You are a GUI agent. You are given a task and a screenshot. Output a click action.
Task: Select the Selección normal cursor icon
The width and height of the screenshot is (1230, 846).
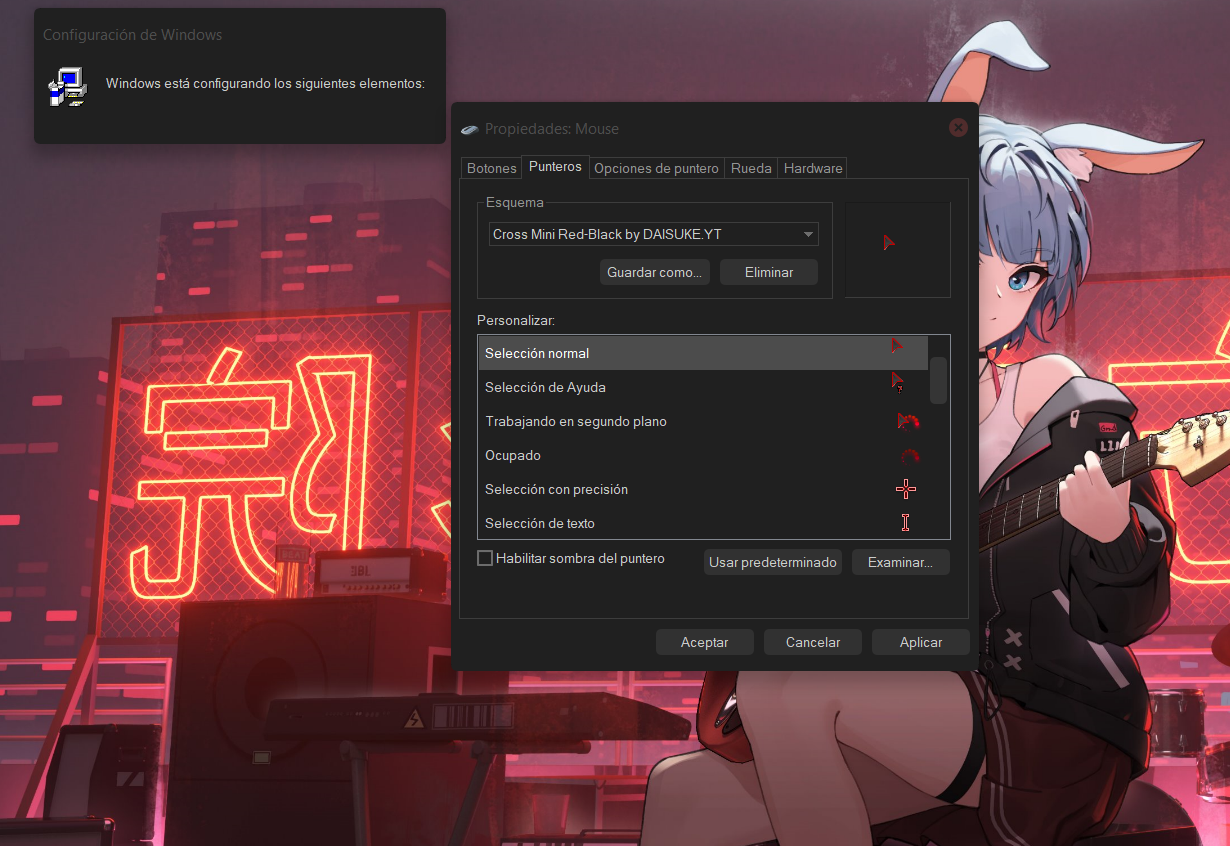tap(895, 347)
